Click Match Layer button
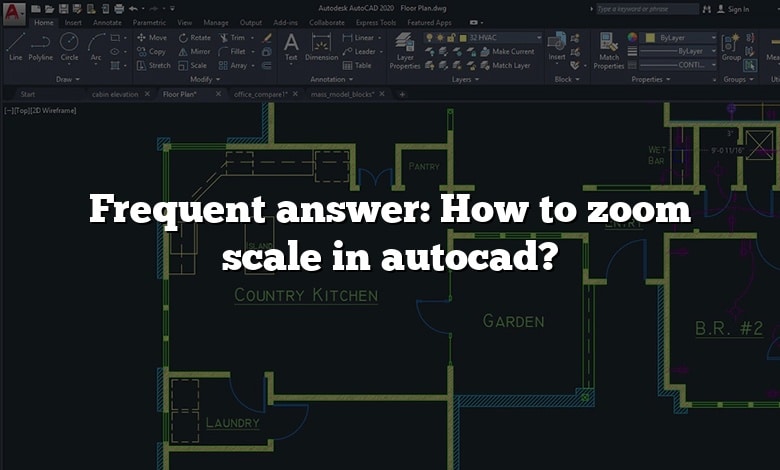Screen dimensions: 780x470 click(x=505, y=65)
